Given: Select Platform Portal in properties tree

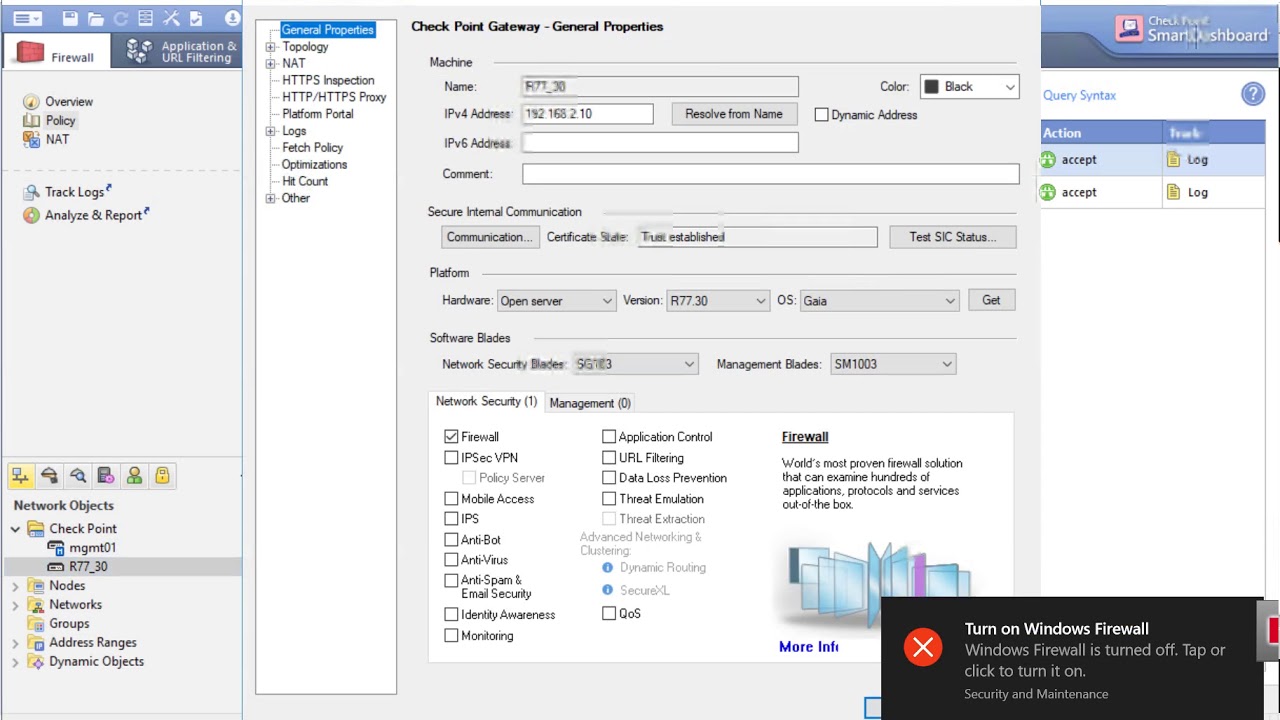Looking at the screenshot, I should click(x=318, y=114).
